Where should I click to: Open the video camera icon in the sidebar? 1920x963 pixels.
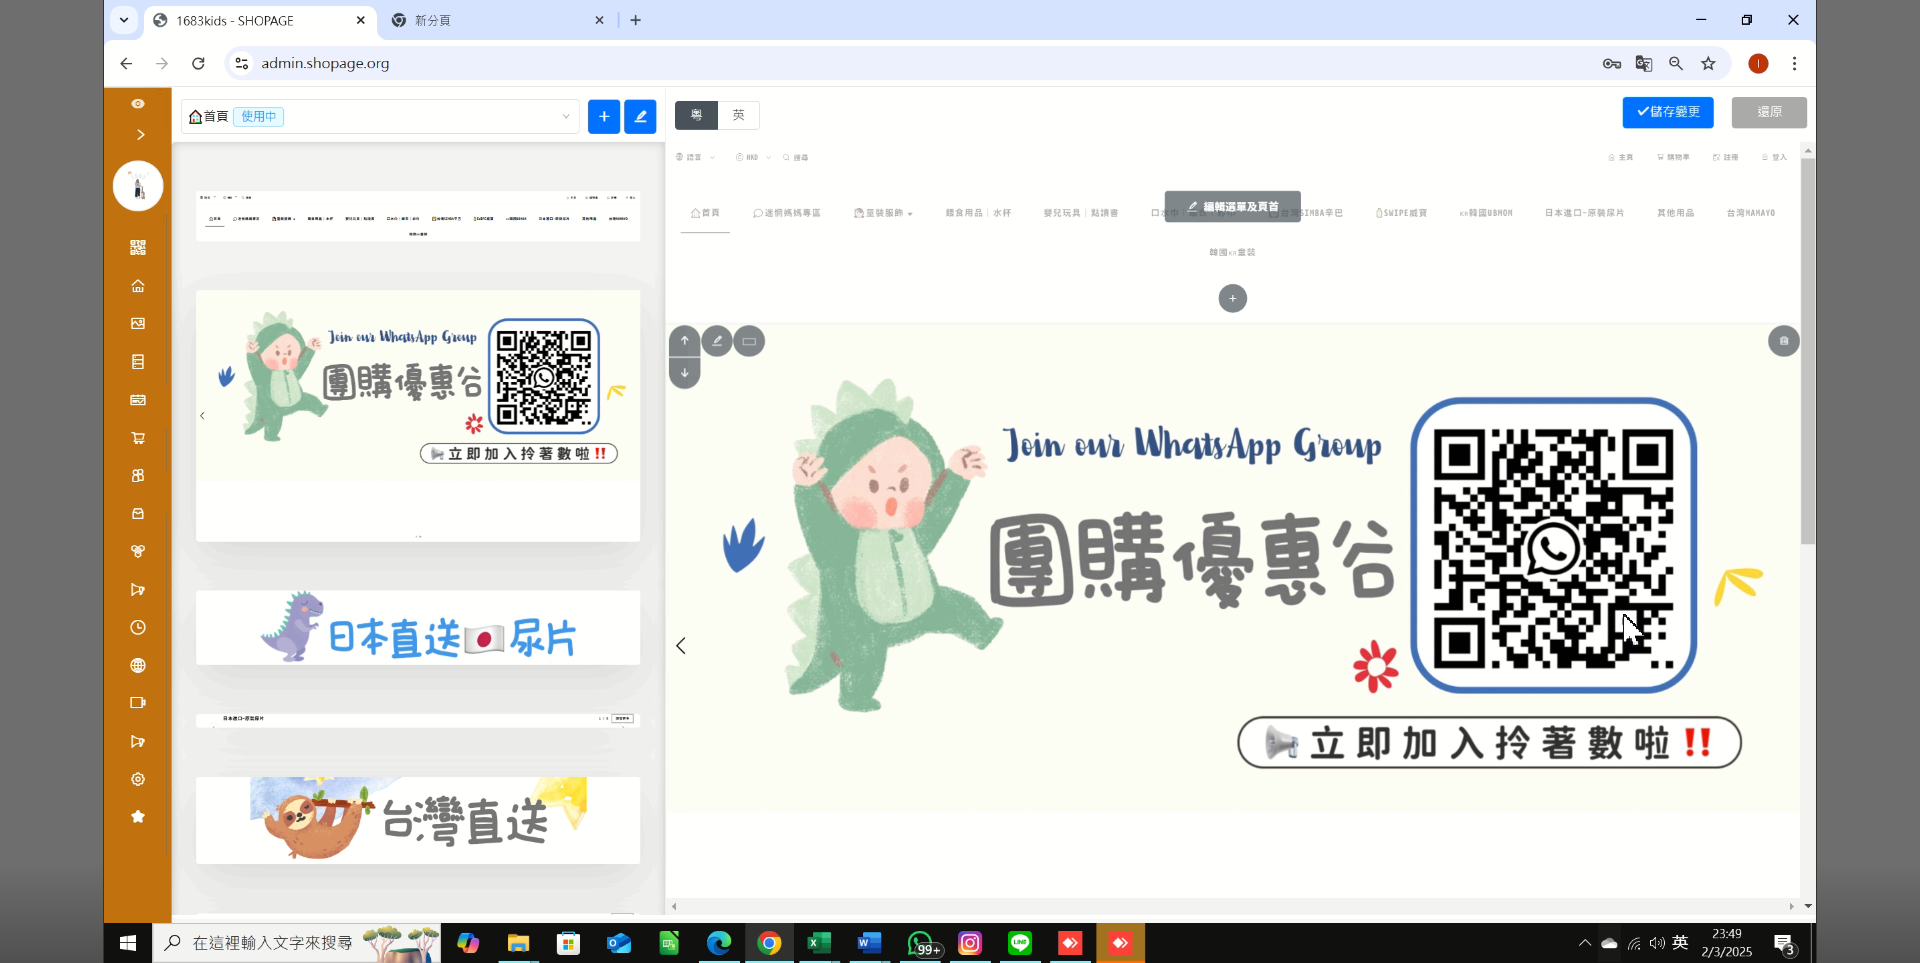(x=138, y=703)
